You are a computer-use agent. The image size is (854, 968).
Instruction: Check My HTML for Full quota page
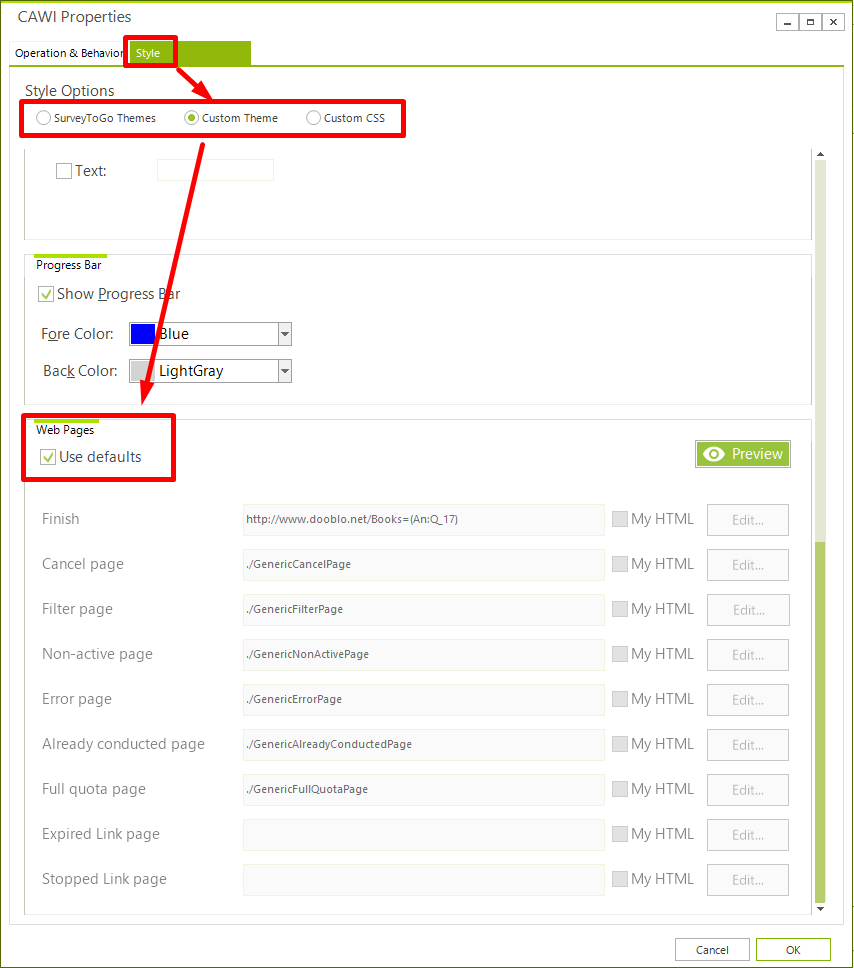click(x=620, y=789)
